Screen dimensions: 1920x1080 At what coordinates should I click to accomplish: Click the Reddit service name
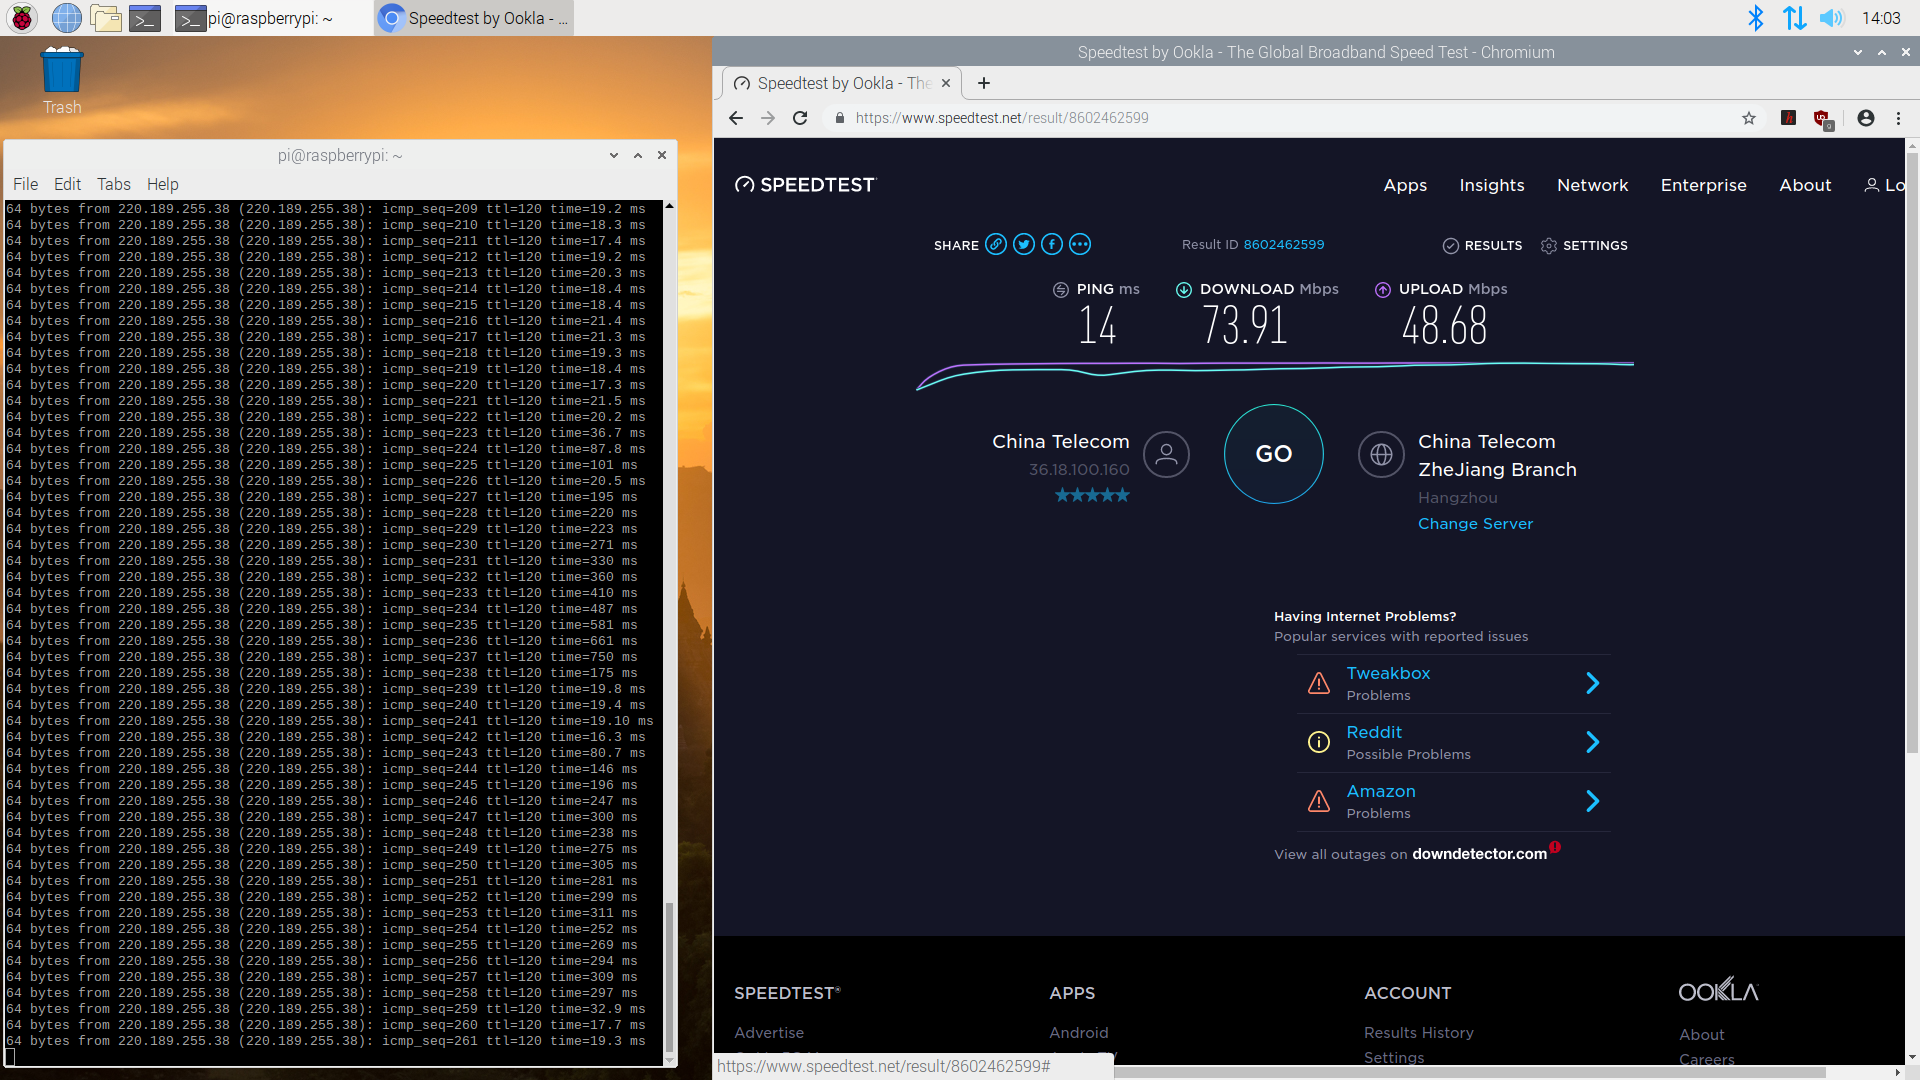(1374, 732)
